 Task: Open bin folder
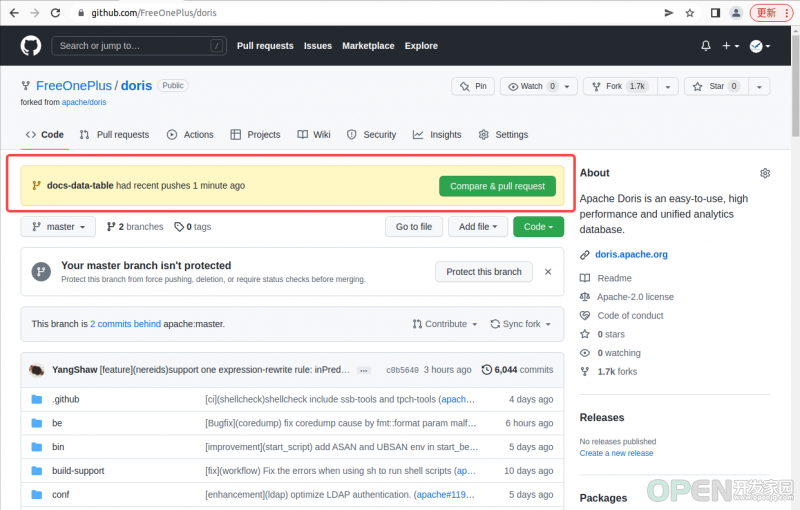58,447
